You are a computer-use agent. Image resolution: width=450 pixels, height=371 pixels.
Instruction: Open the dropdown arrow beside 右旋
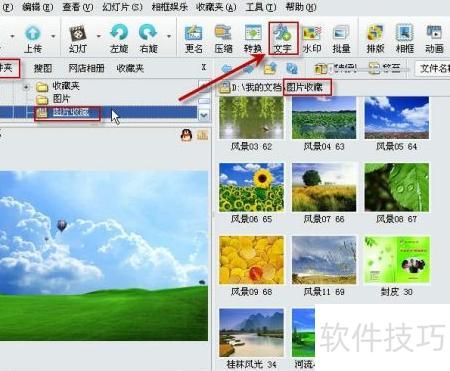169,36
